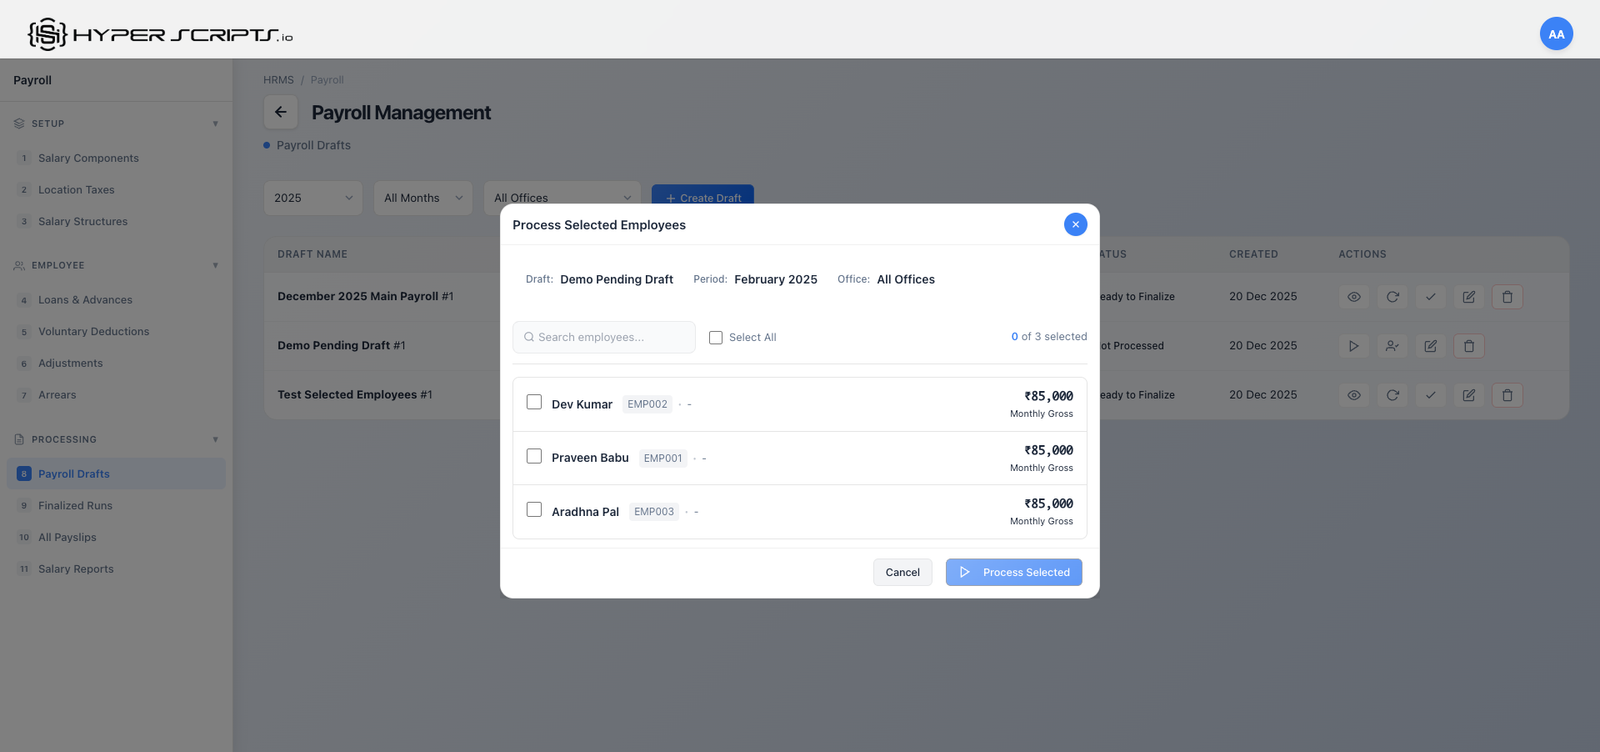Open Salary Reports in sidebar
Image resolution: width=1600 pixels, height=752 pixels.
point(116,569)
